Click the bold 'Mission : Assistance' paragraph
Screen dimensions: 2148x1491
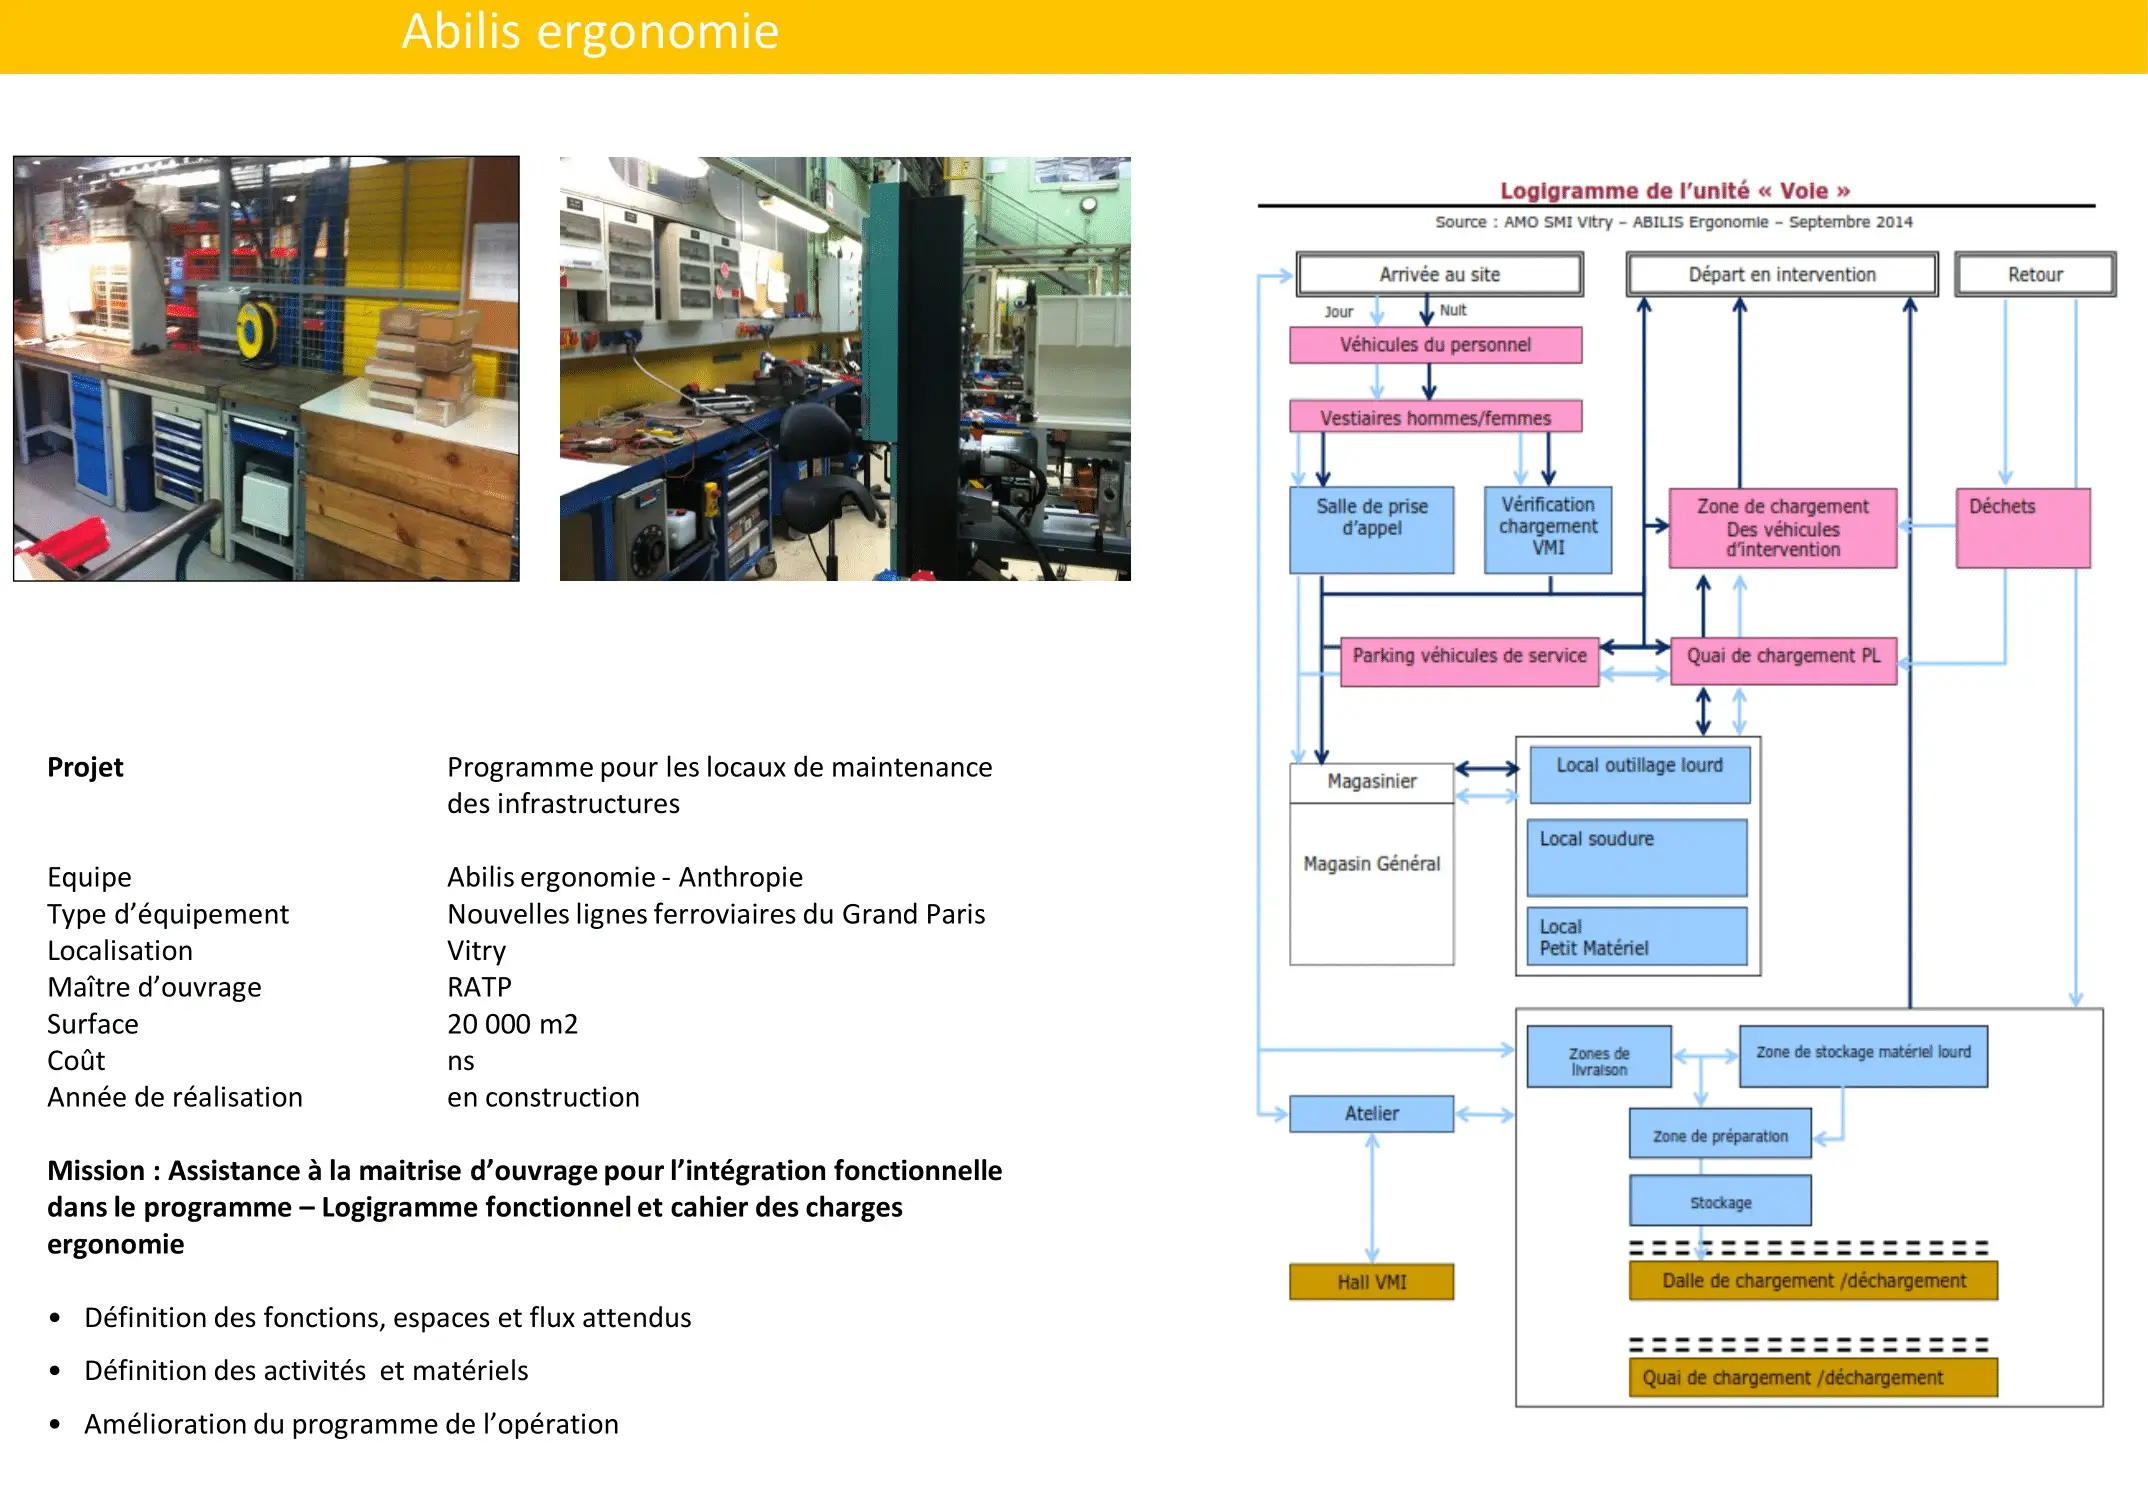(525, 1207)
